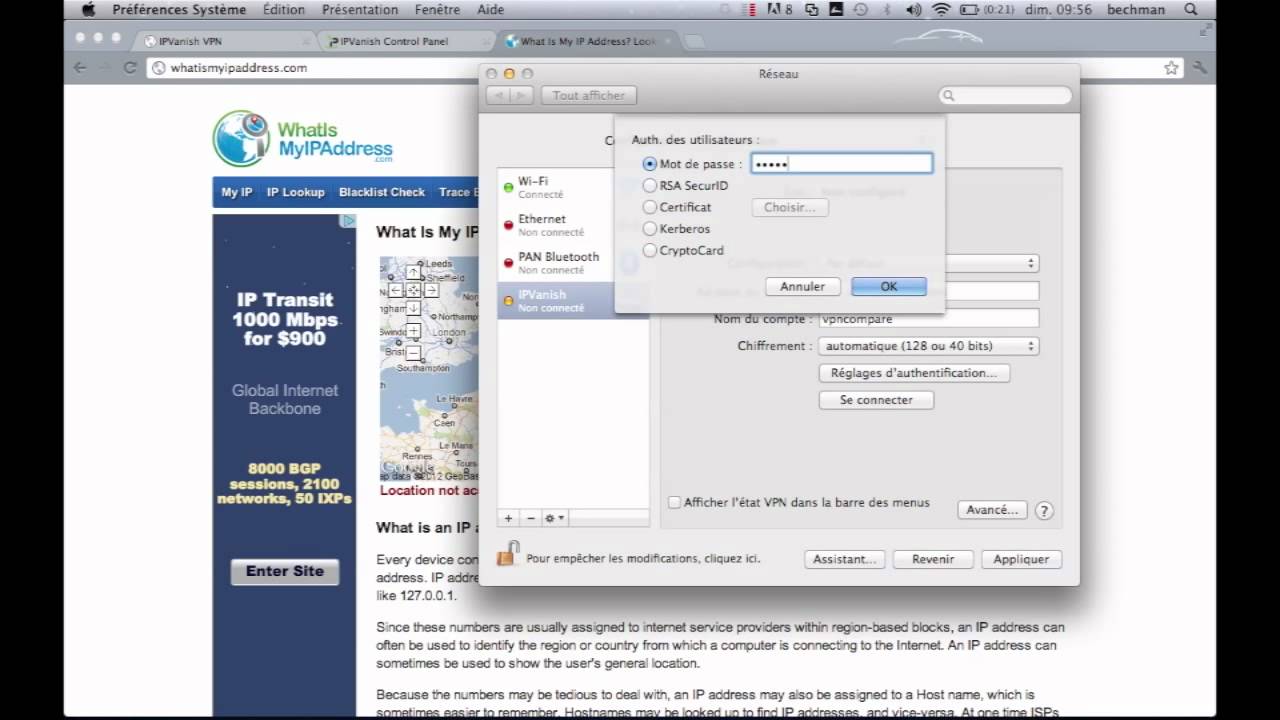
Task: Click the lock icon to prevent changes
Action: (x=508, y=553)
